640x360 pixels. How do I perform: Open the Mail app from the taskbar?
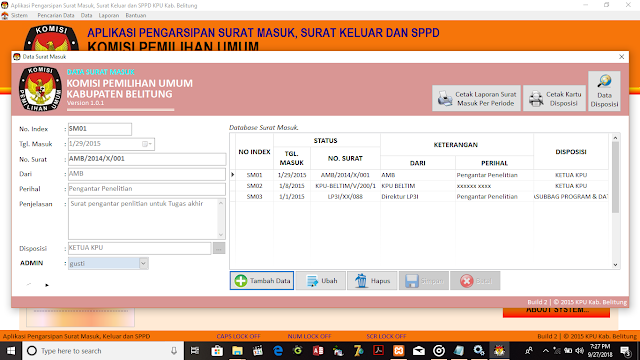pyautogui.click(x=419, y=351)
